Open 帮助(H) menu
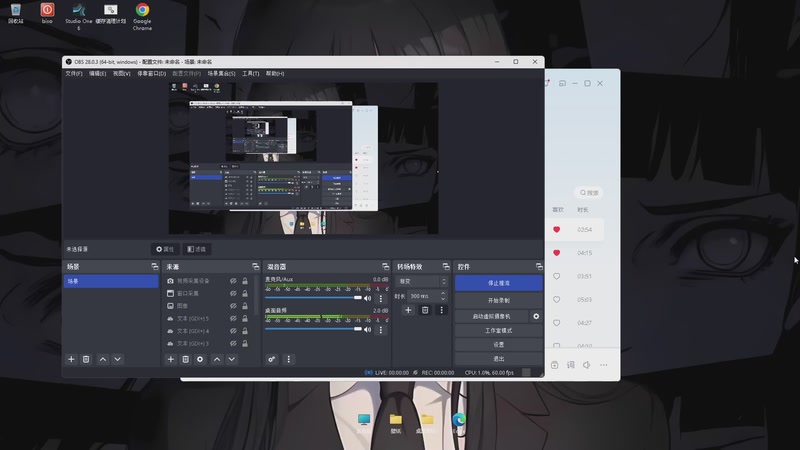 point(275,73)
